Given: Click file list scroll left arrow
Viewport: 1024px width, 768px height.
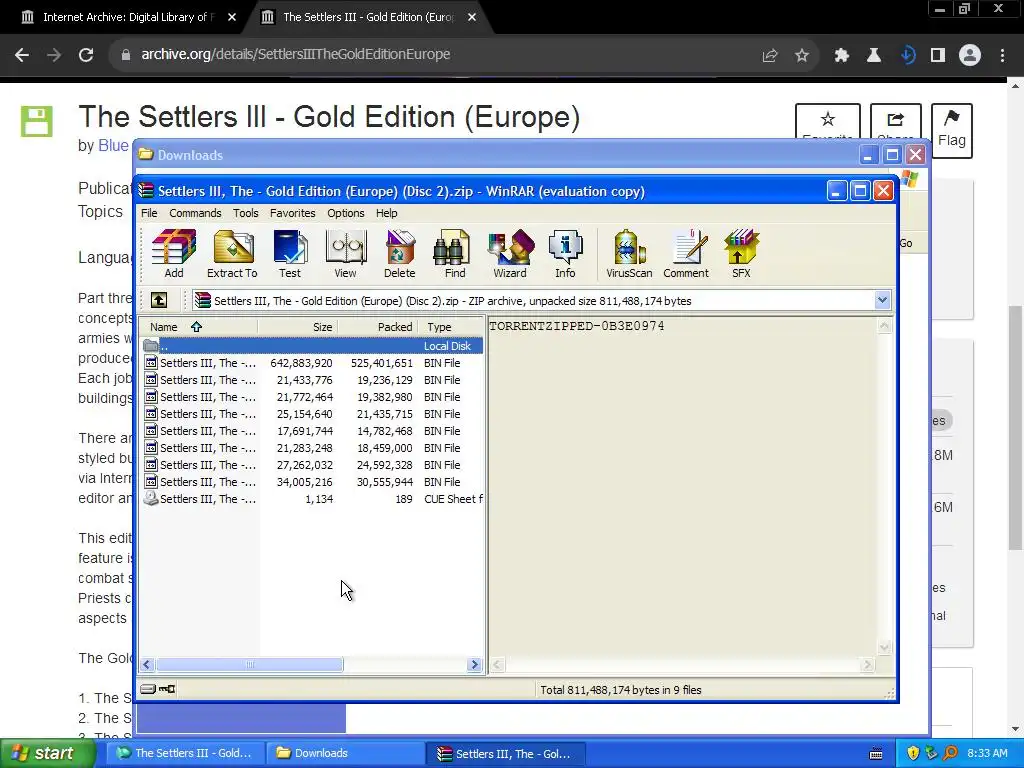Looking at the screenshot, I should click(x=147, y=665).
